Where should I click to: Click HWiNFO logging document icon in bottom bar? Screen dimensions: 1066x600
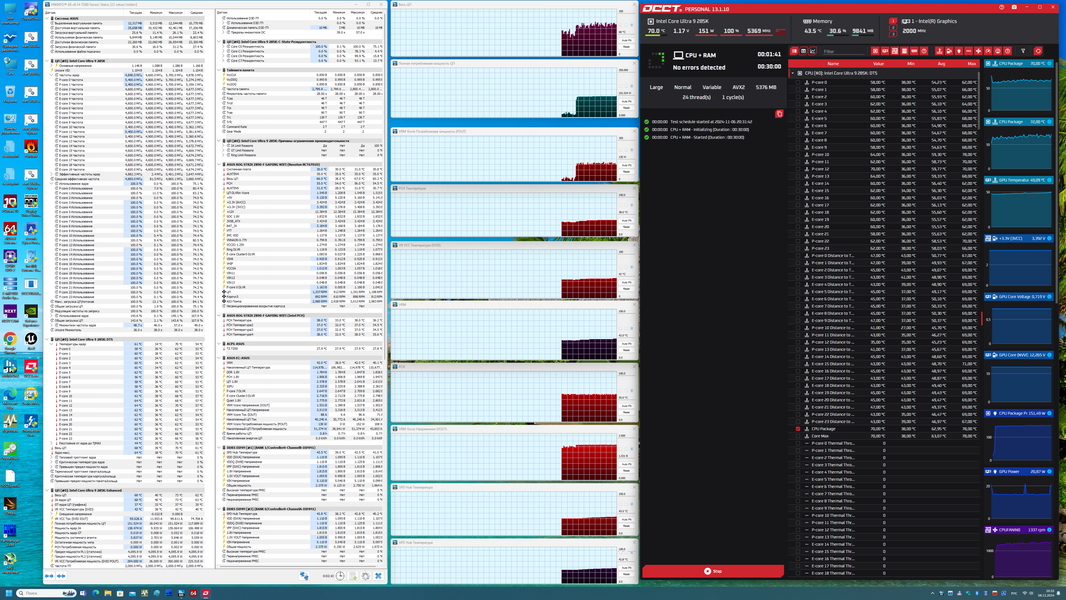point(353,576)
